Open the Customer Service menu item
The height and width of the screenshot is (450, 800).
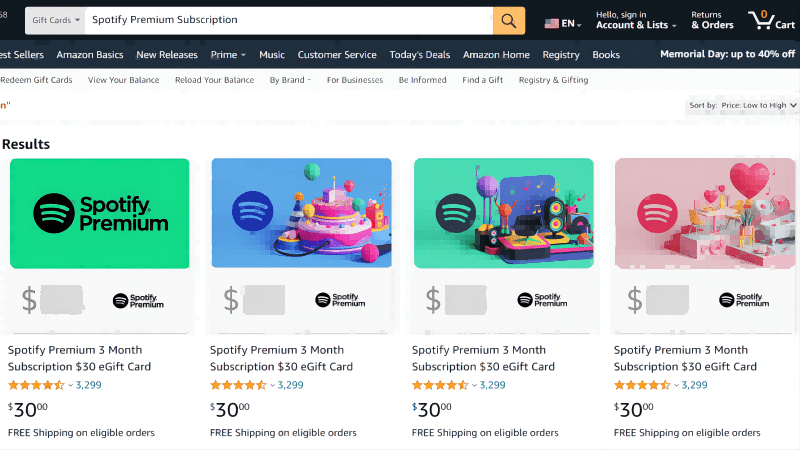[337, 55]
